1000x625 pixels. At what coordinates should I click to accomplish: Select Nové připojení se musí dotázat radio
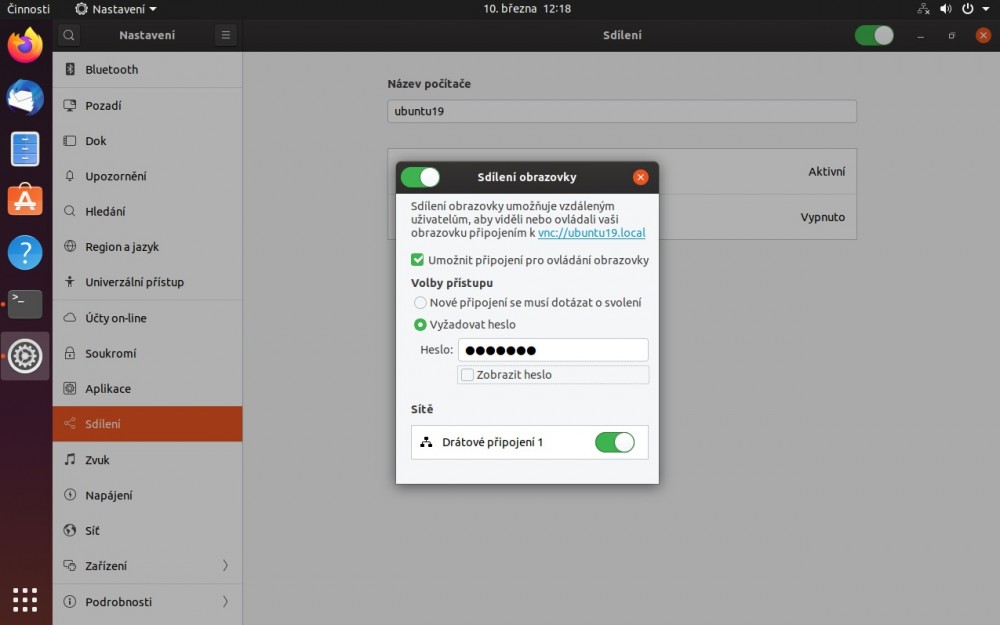tap(420, 302)
